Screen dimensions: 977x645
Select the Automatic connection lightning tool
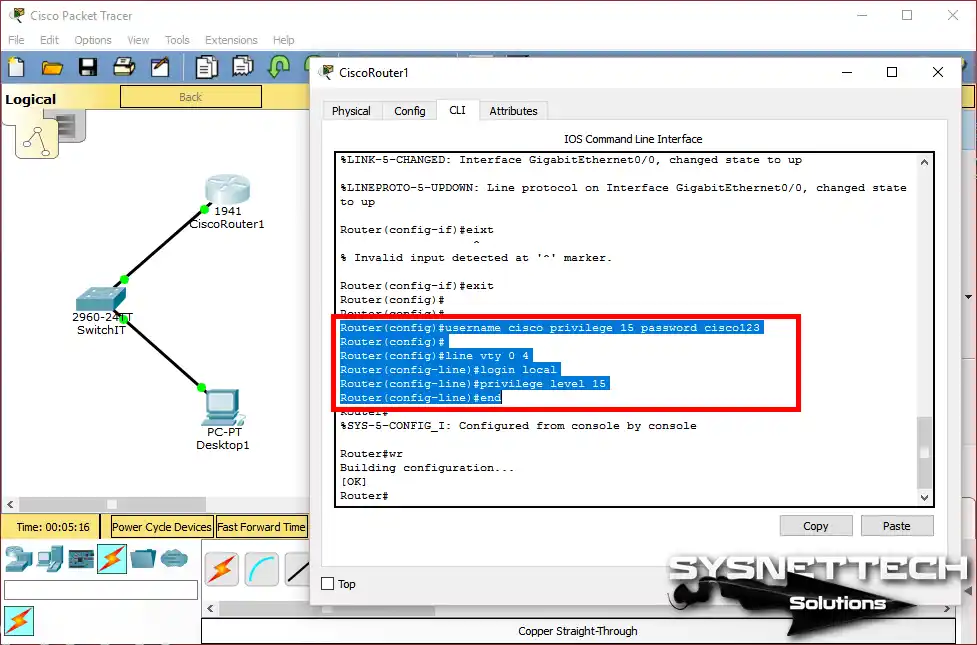pyautogui.click(x=222, y=568)
